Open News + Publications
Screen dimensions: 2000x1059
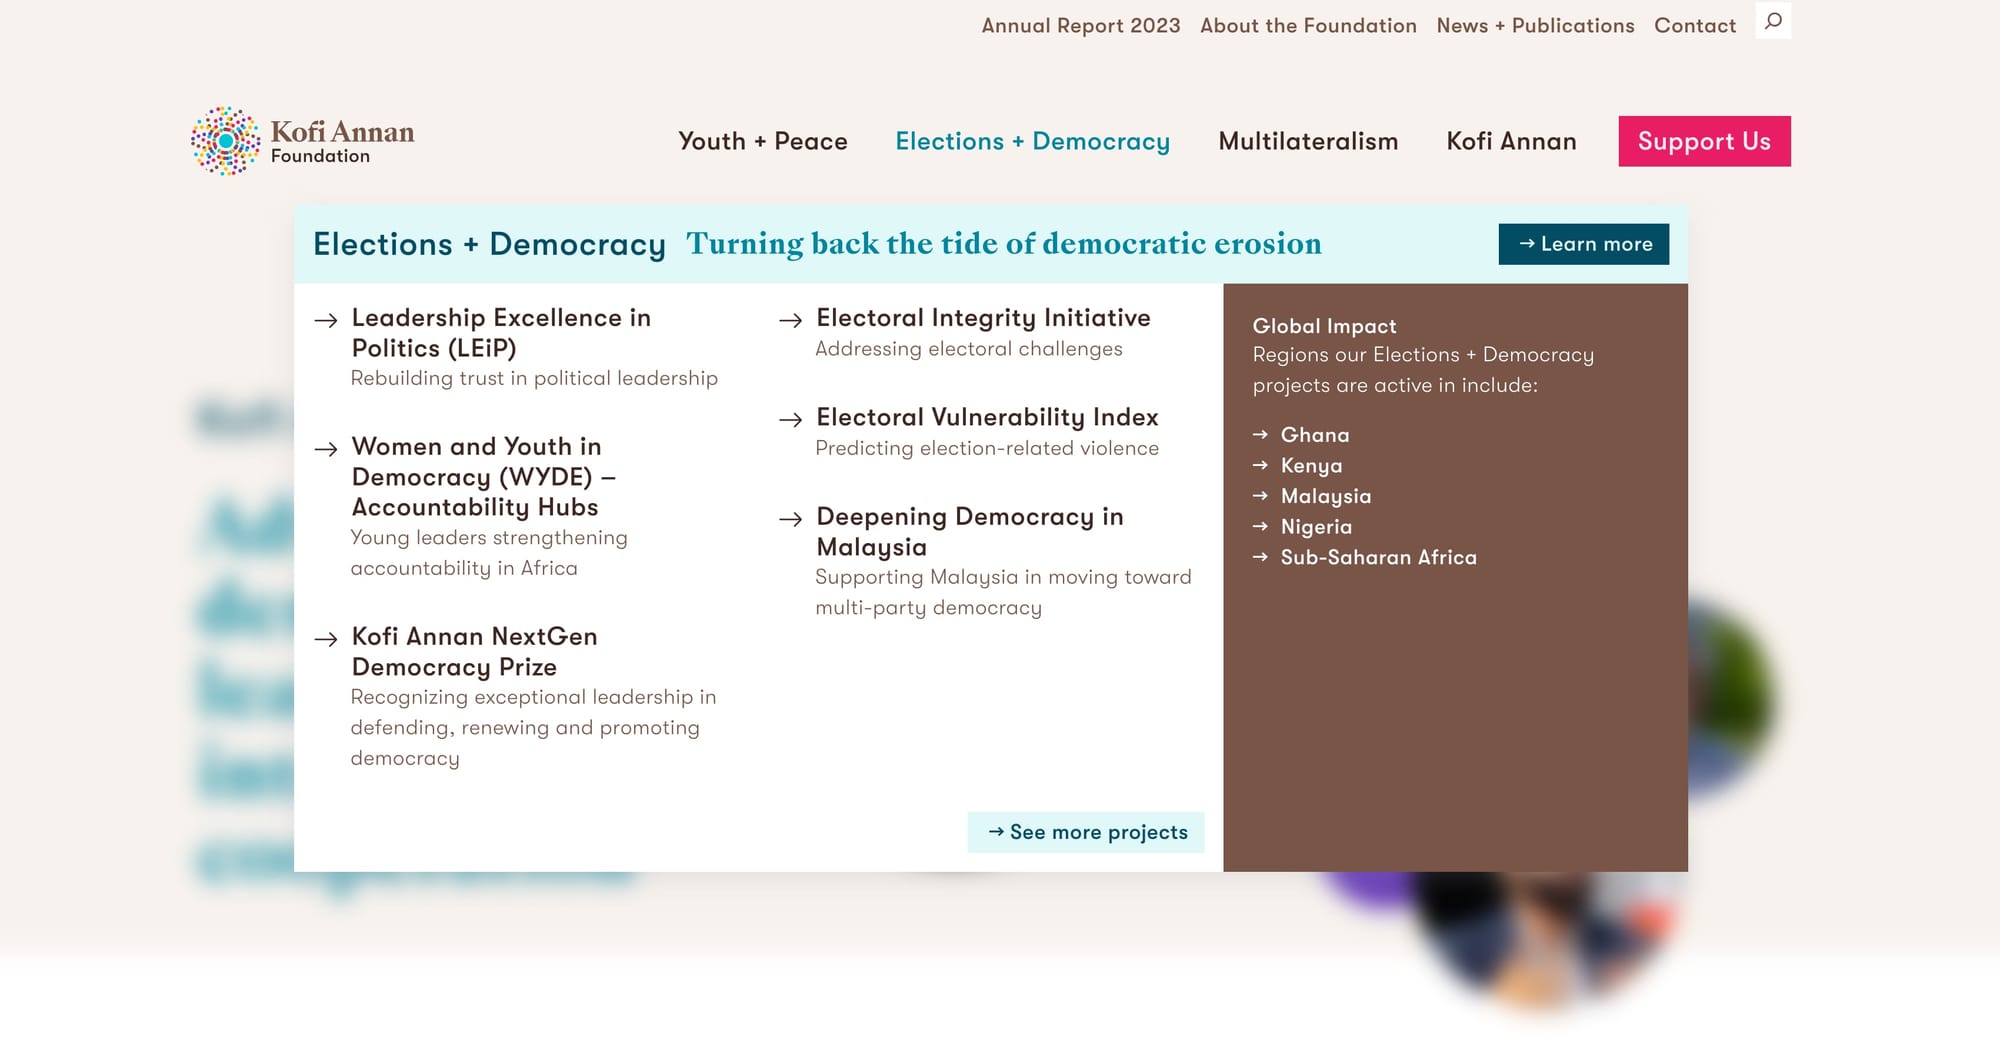pos(1535,26)
